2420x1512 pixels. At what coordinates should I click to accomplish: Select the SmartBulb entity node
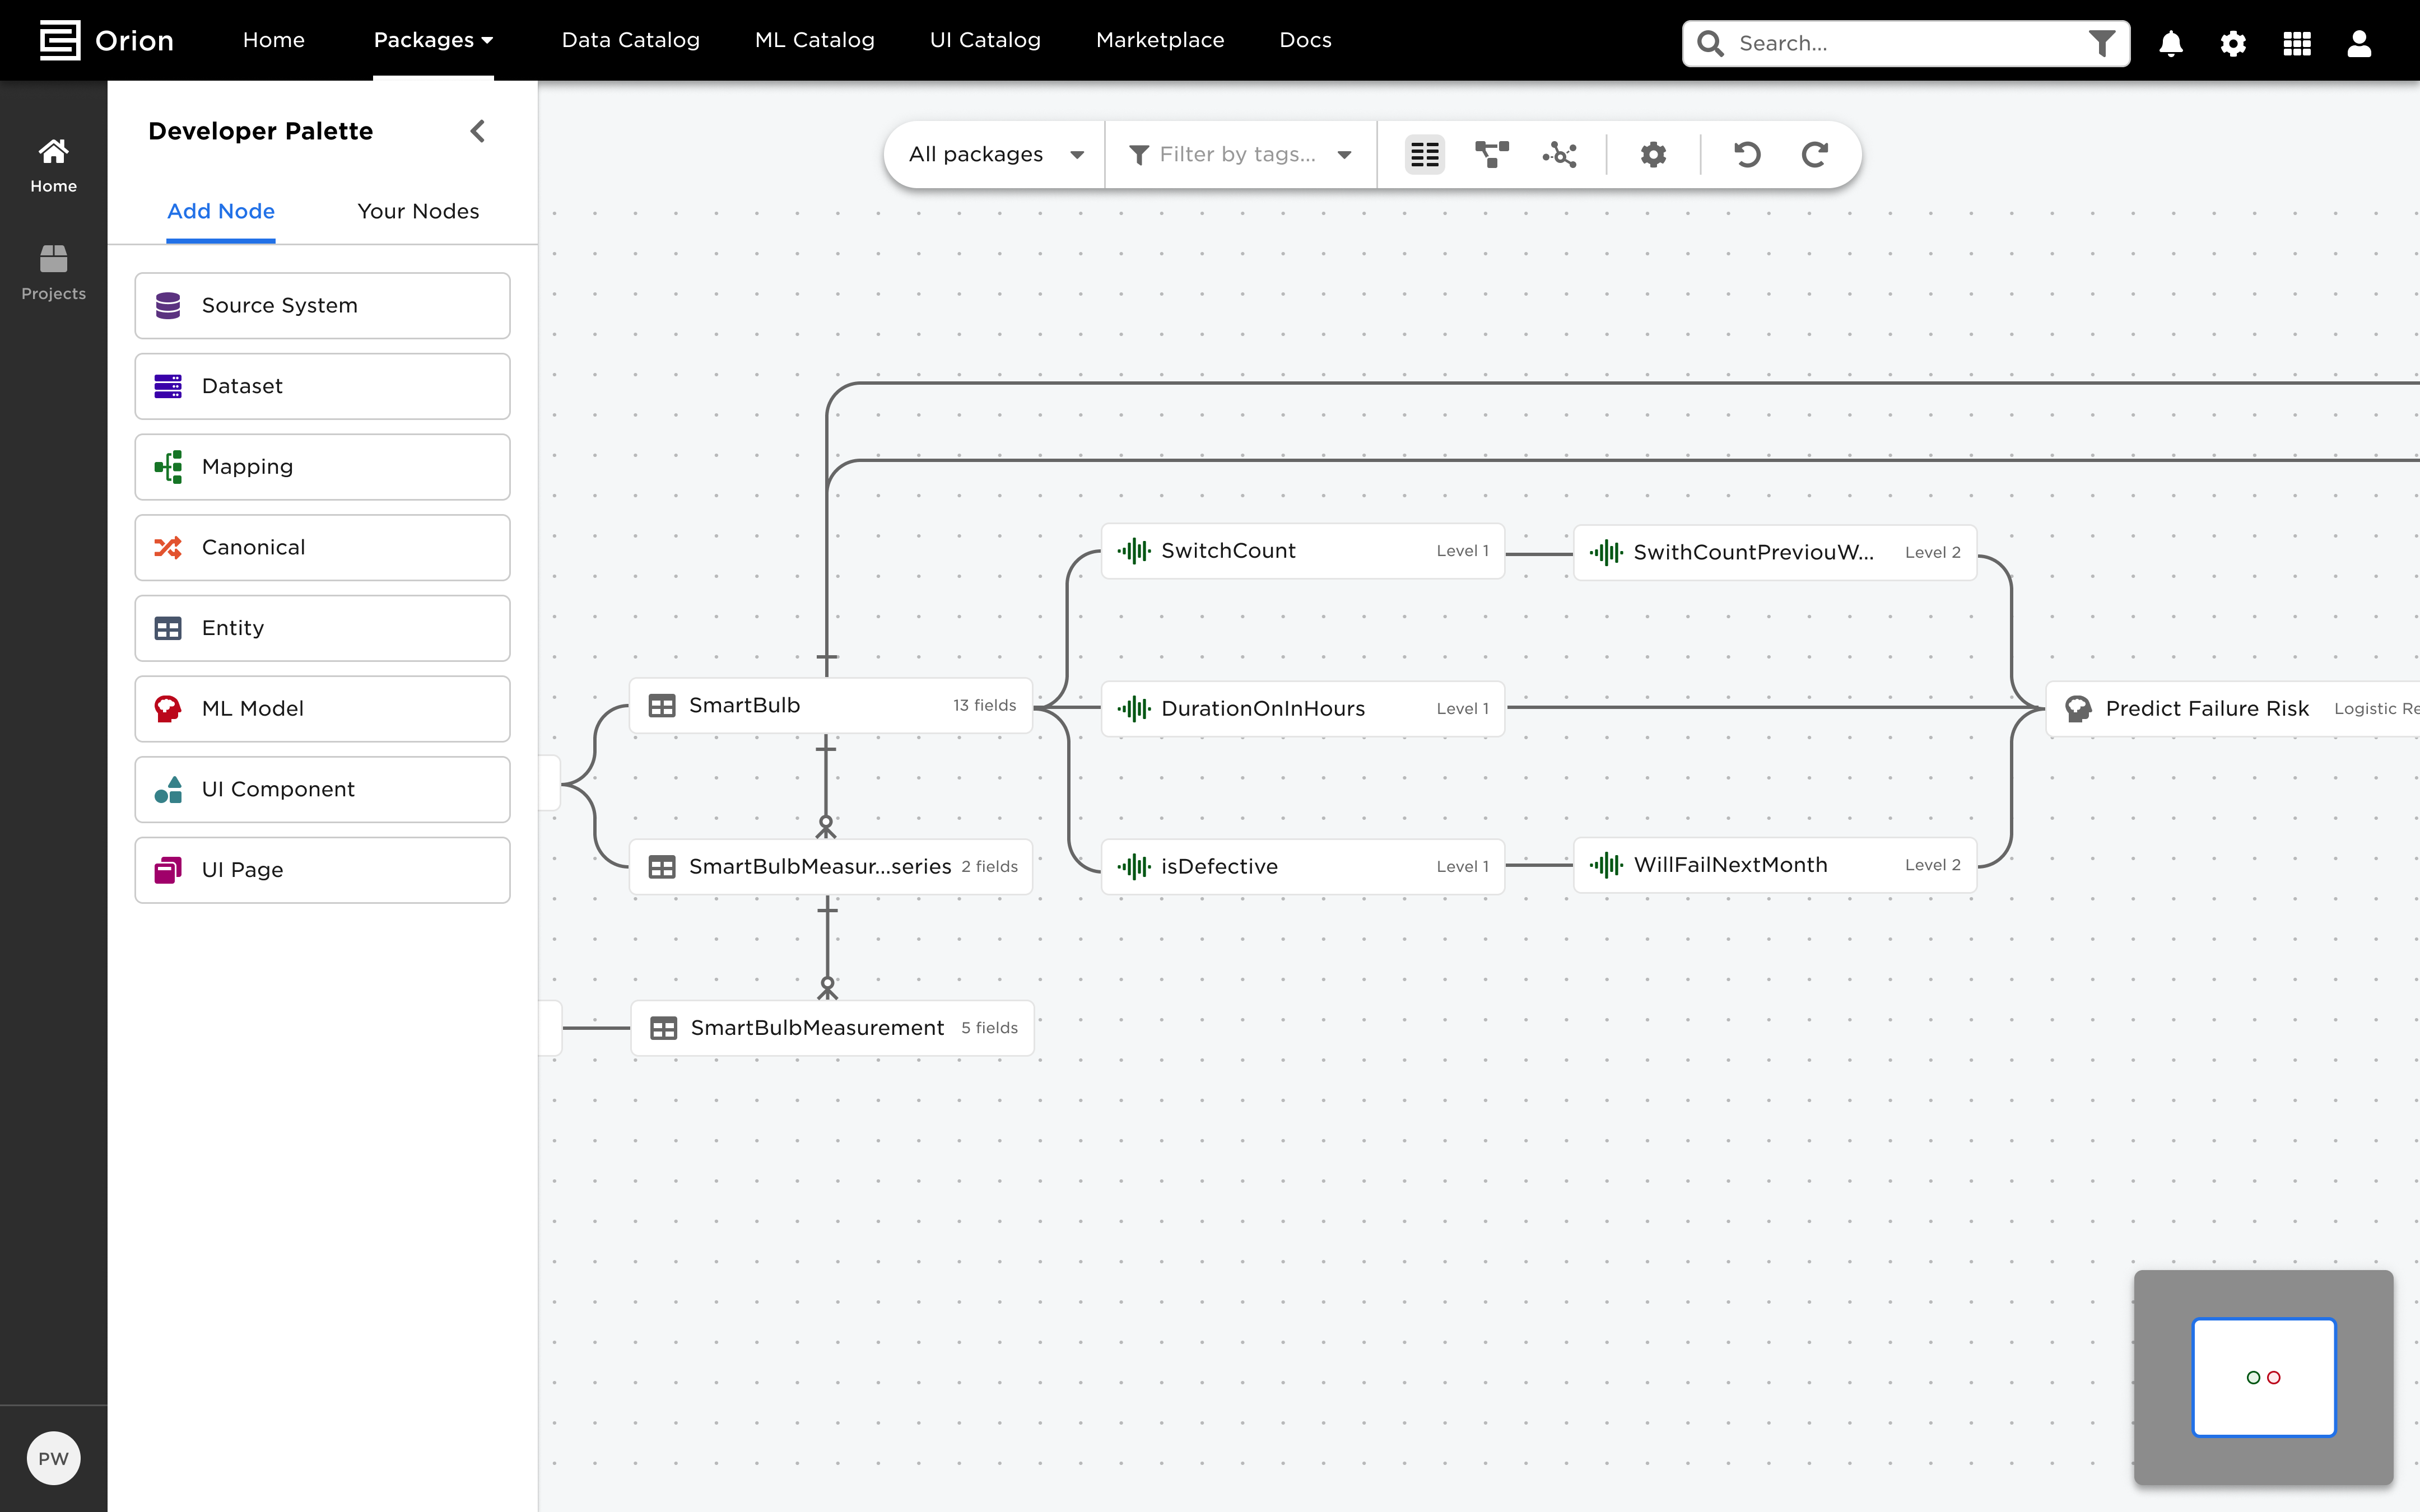tap(831, 705)
